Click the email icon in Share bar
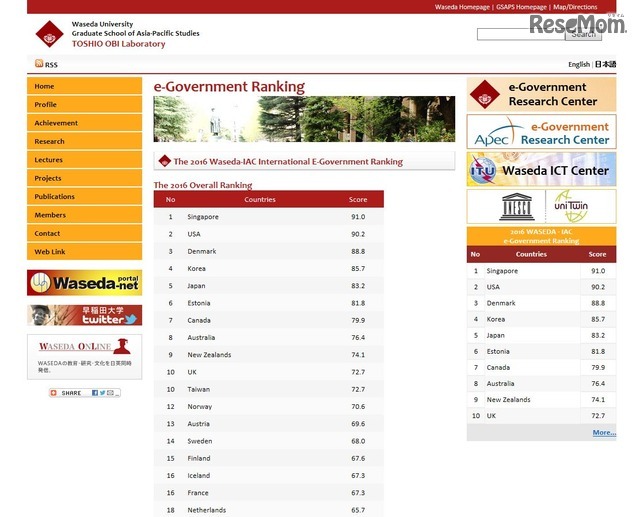 (110, 393)
